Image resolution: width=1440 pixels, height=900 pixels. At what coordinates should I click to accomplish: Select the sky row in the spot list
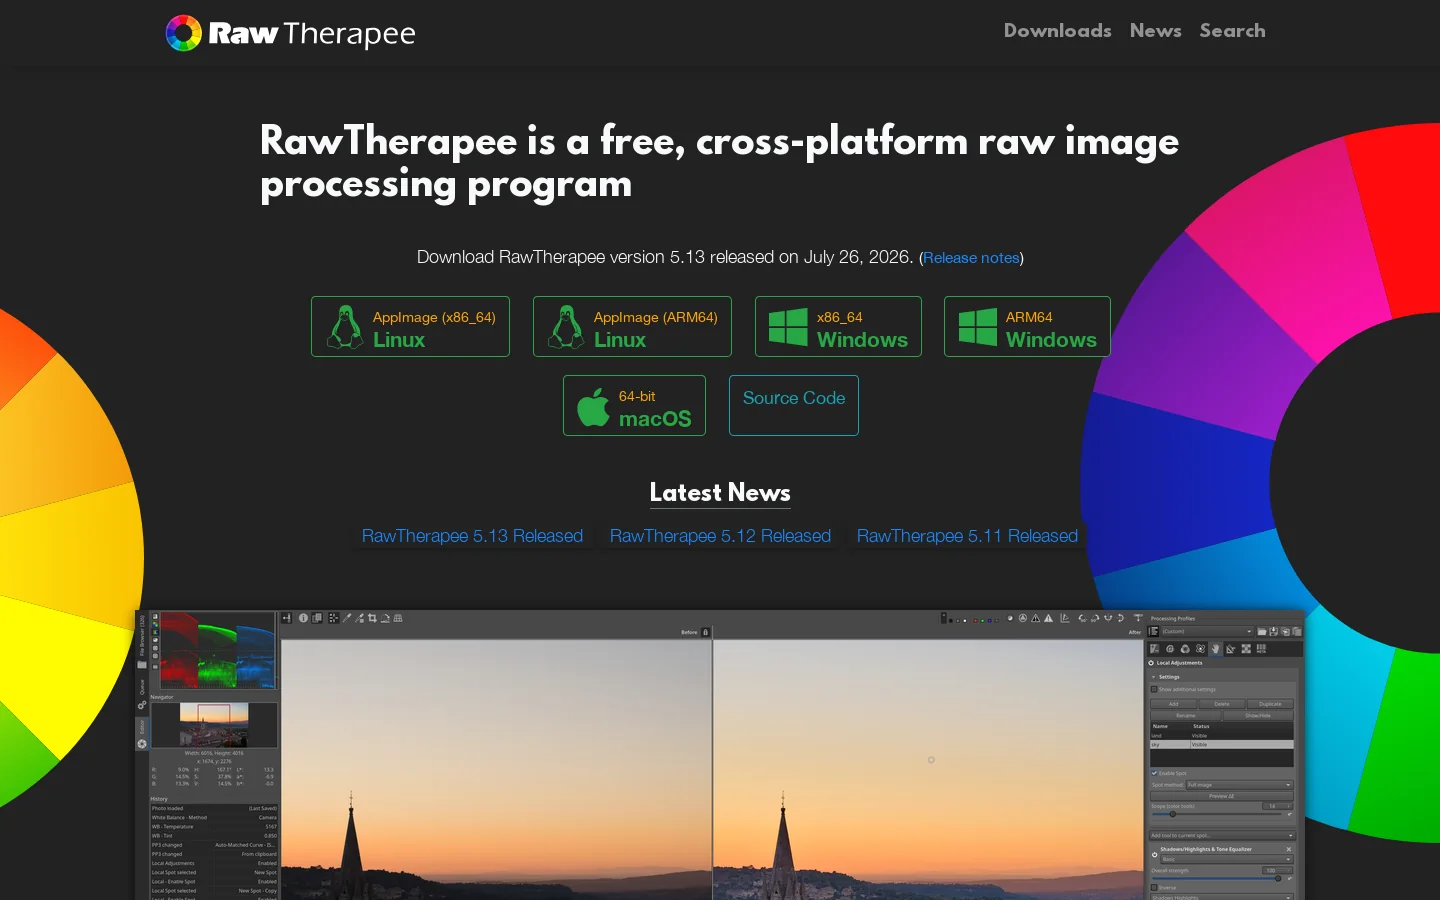tap(1222, 745)
